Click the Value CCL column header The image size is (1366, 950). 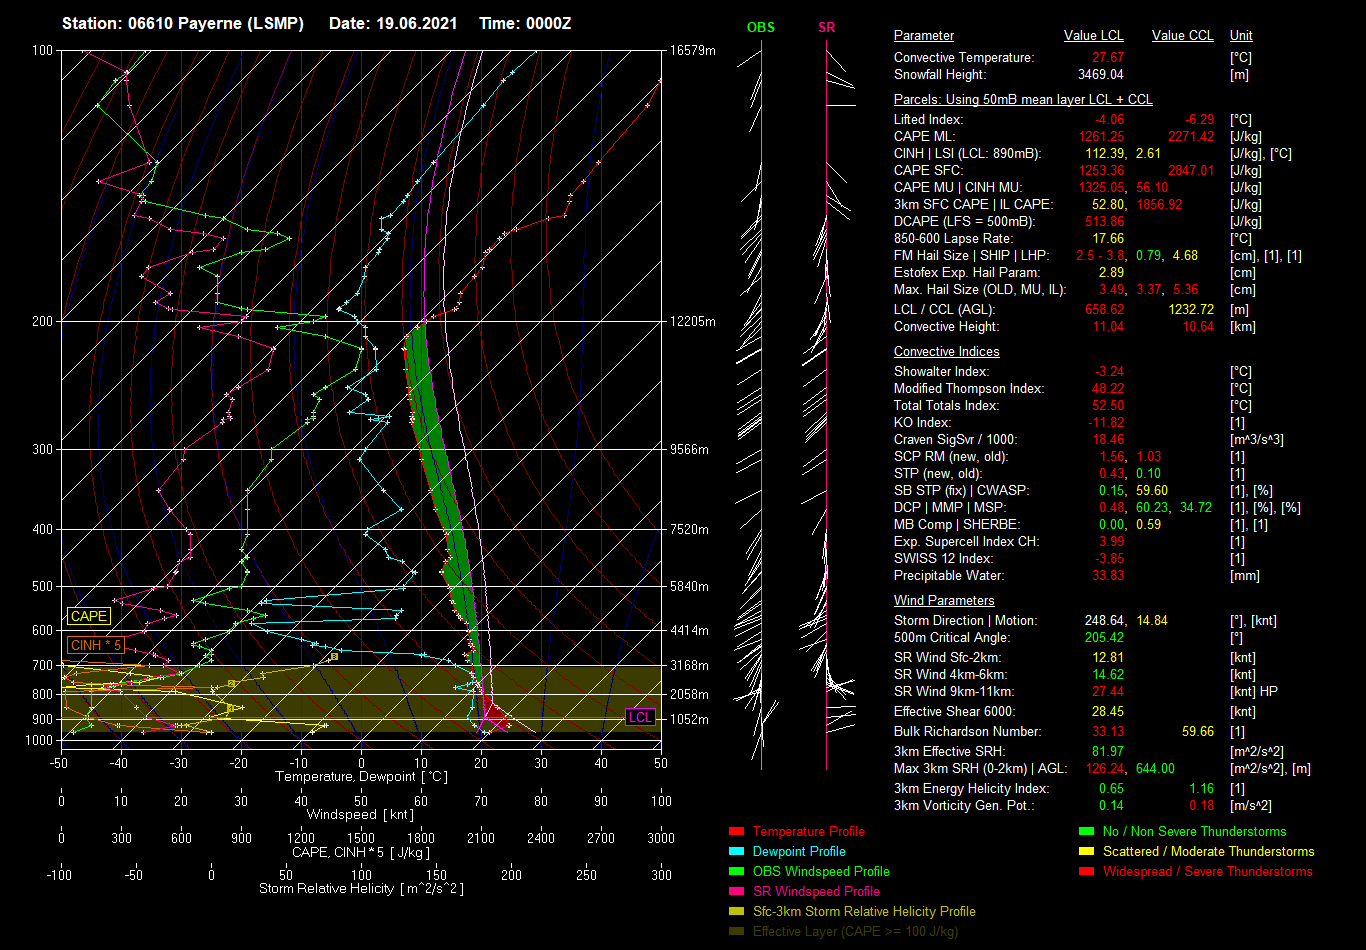coord(1182,36)
